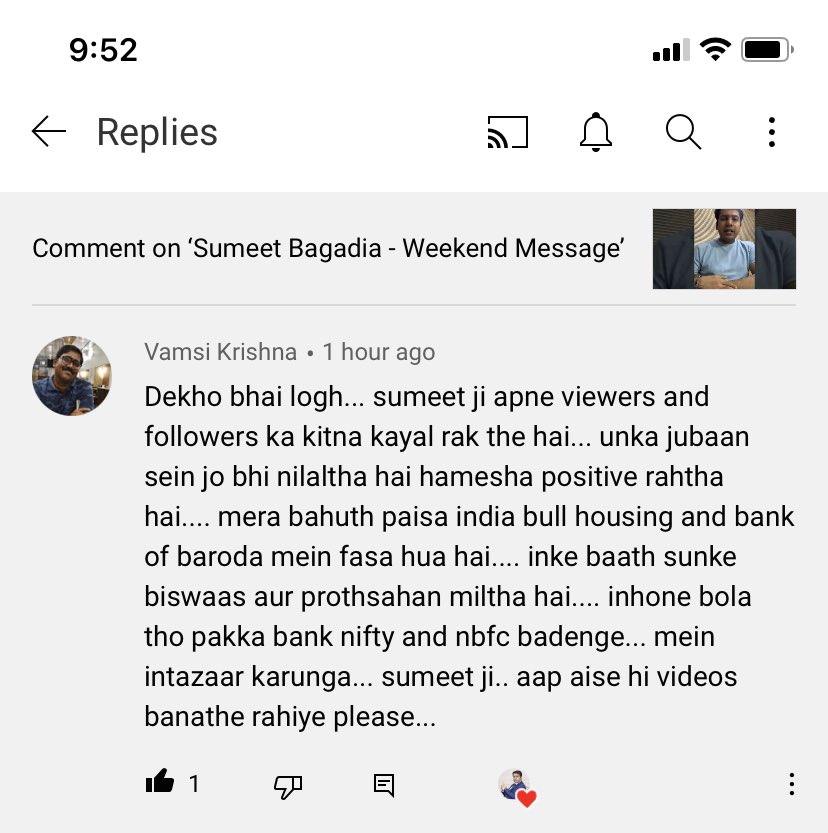Tap the 9:52 clock in status bar
Screen dimensions: 828x833
104,50
